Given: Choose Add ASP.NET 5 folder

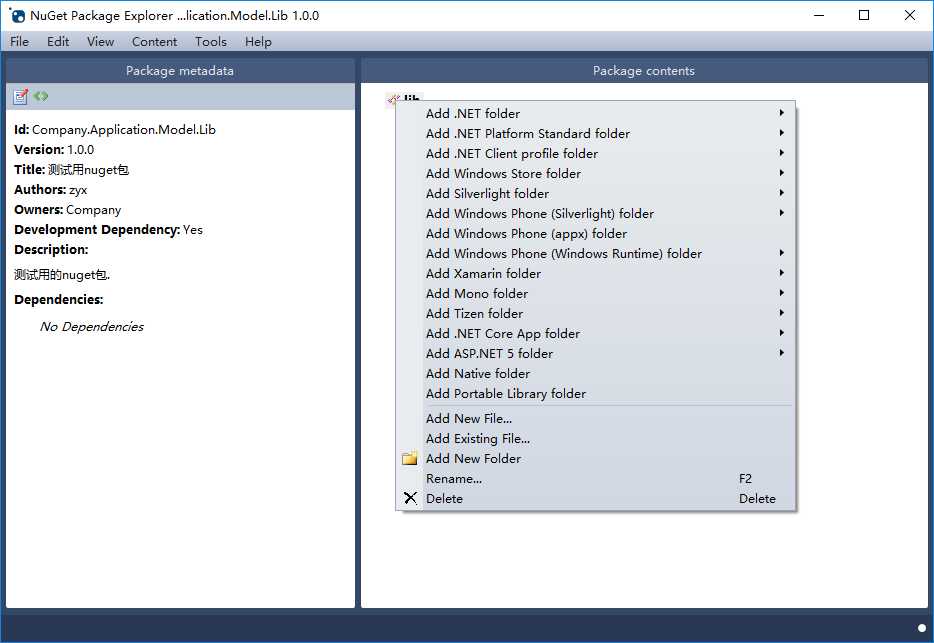Looking at the screenshot, I should (596, 353).
